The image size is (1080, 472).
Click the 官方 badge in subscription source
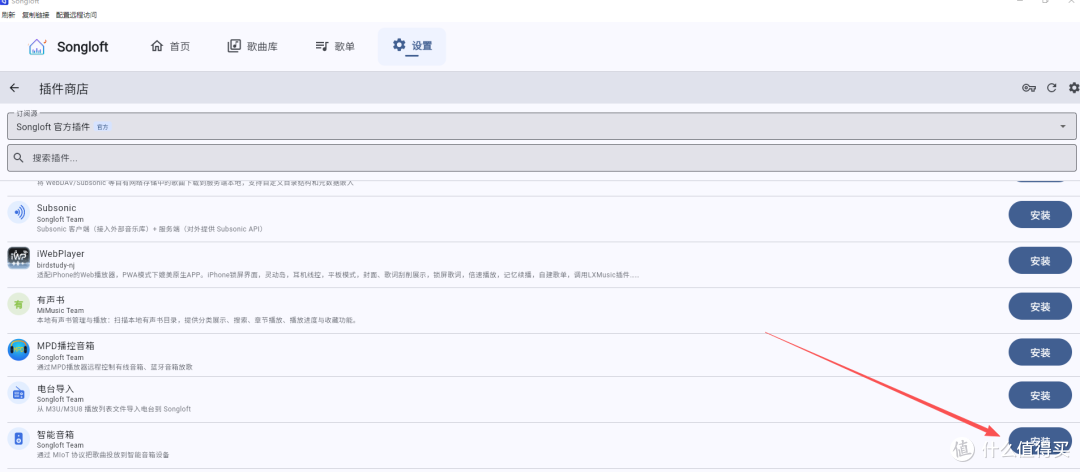[x=102, y=127]
